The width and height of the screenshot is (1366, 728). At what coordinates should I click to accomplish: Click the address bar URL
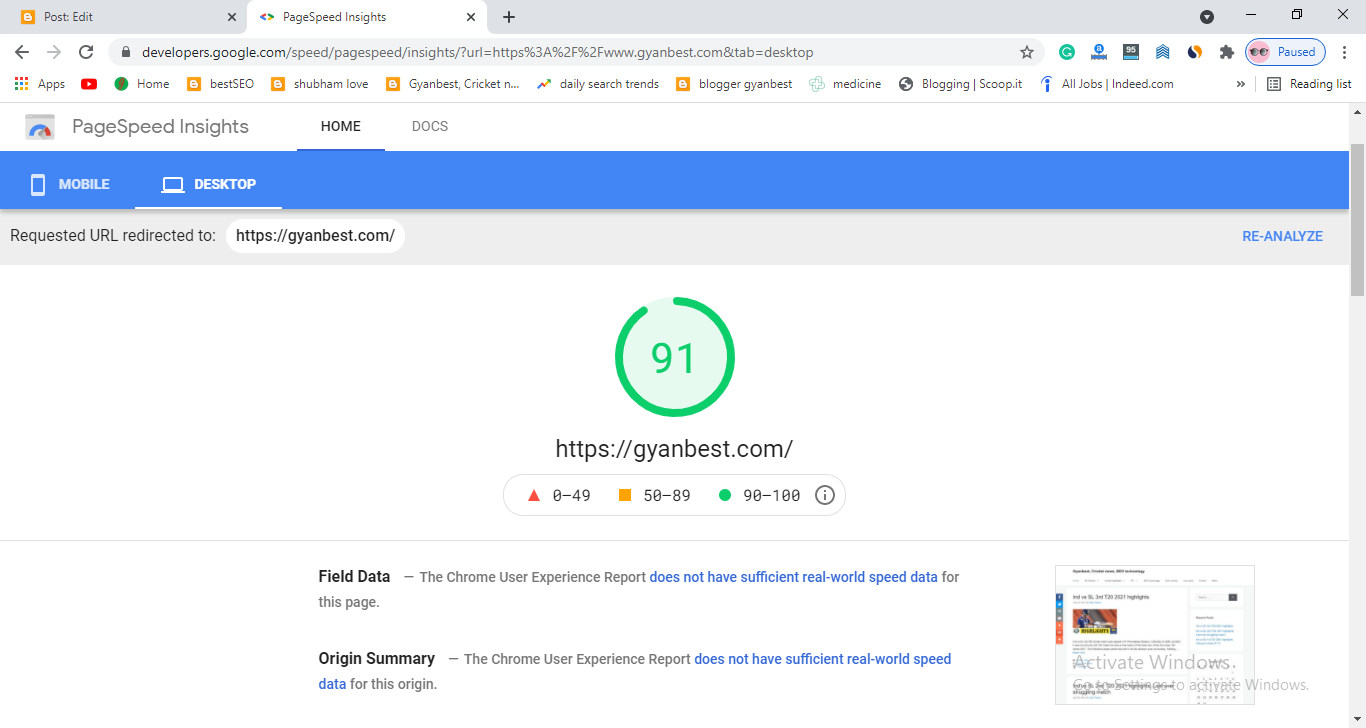coord(477,52)
